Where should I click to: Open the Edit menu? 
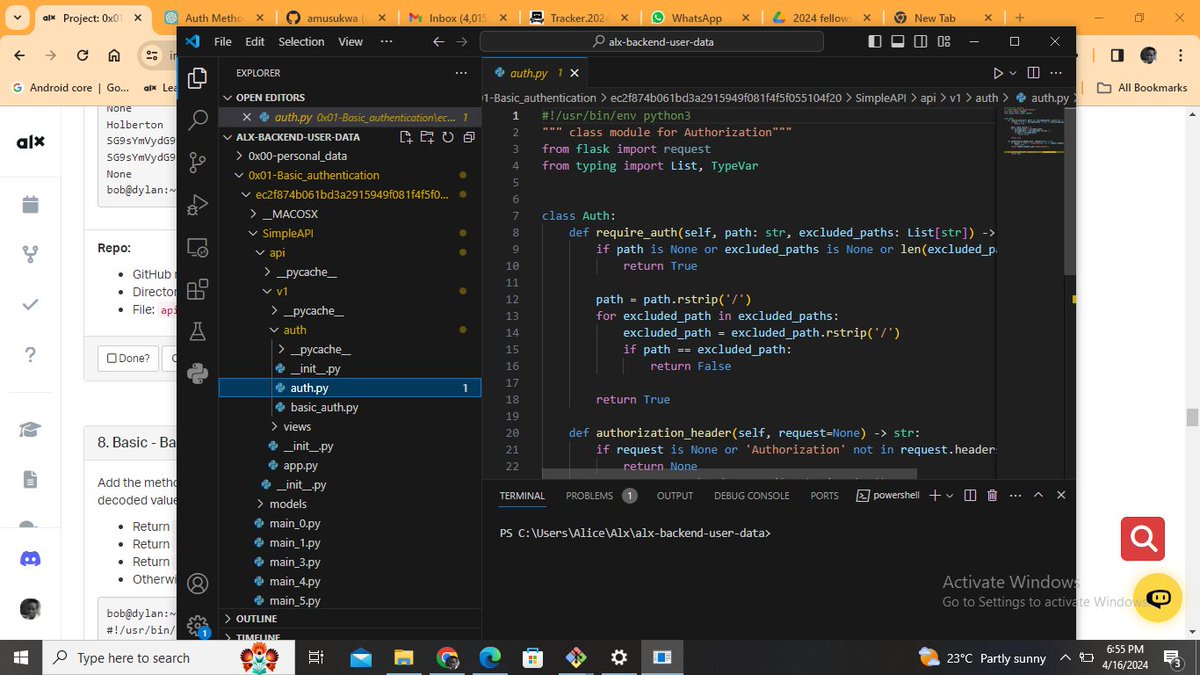point(255,42)
